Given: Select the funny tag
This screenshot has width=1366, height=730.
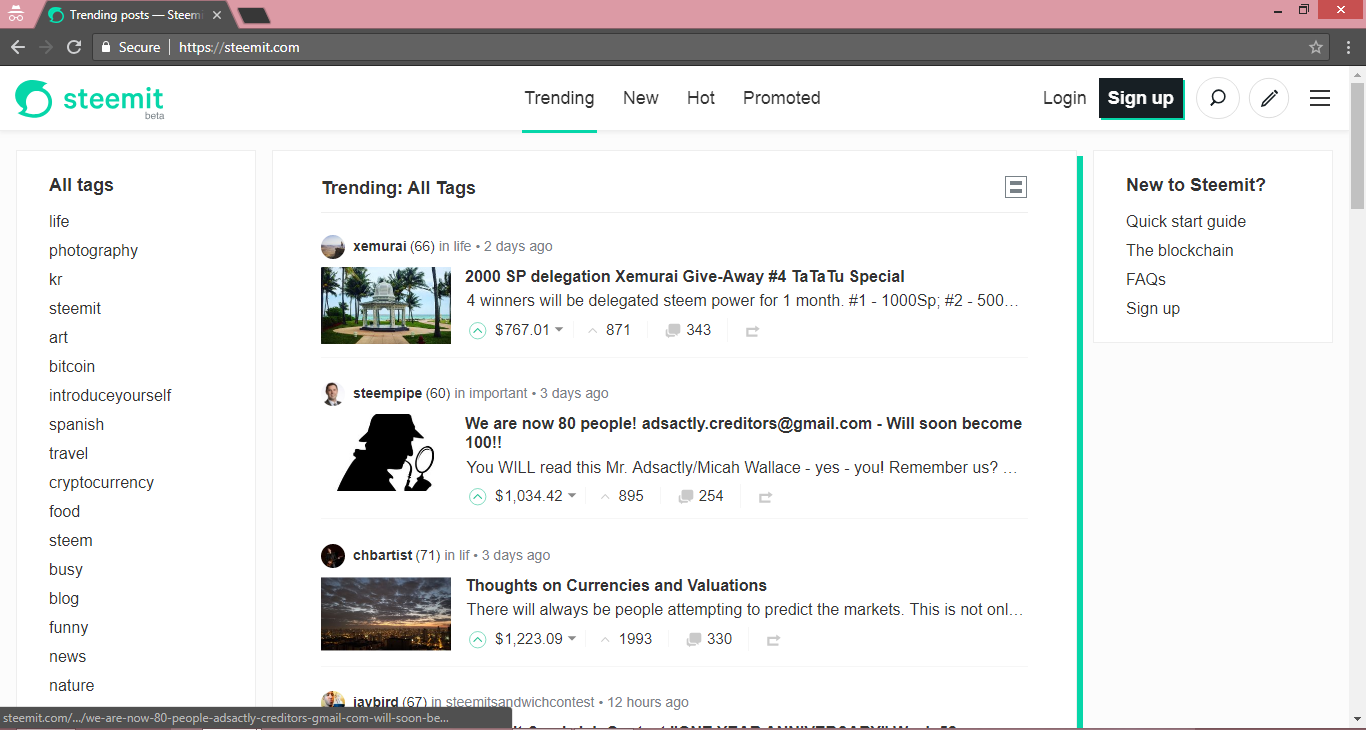Looking at the screenshot, I should pos(69,627).
